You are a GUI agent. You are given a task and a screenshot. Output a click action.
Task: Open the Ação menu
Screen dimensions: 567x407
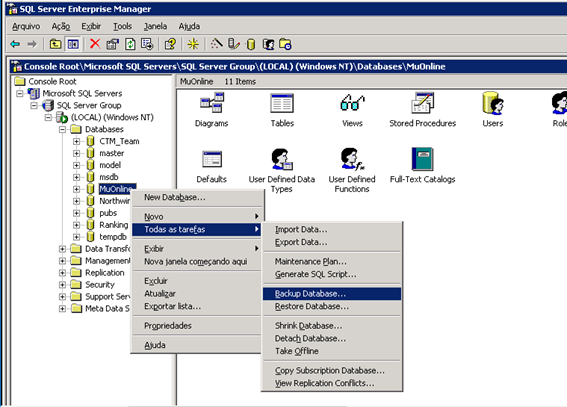click(x=61, y=26)
